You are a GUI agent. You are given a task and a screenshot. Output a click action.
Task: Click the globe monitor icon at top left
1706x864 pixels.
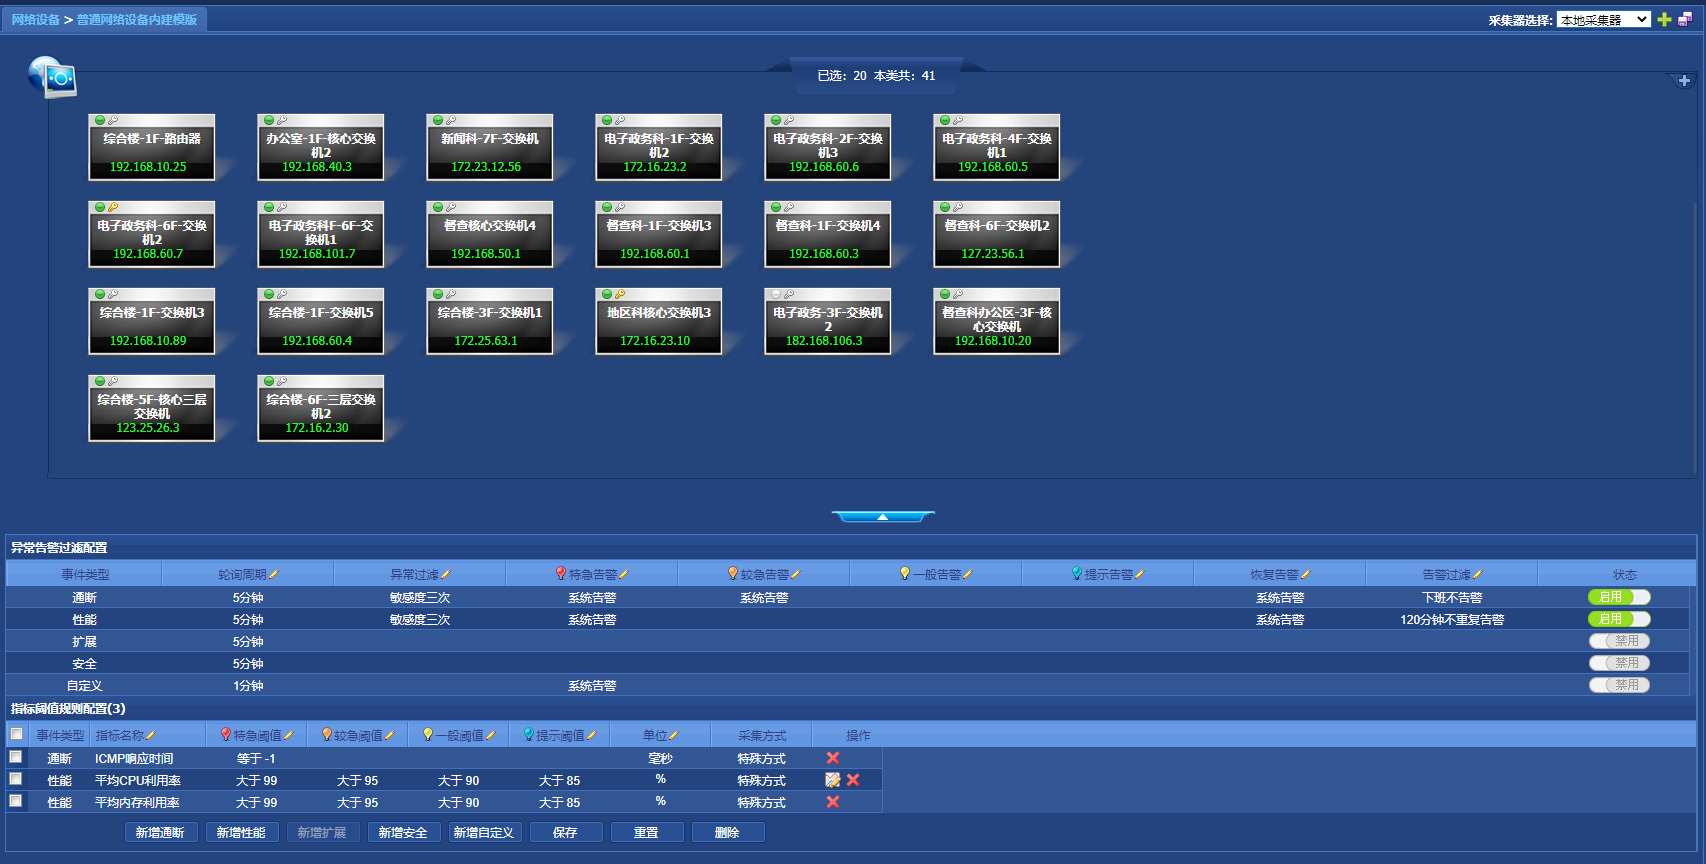52,77
